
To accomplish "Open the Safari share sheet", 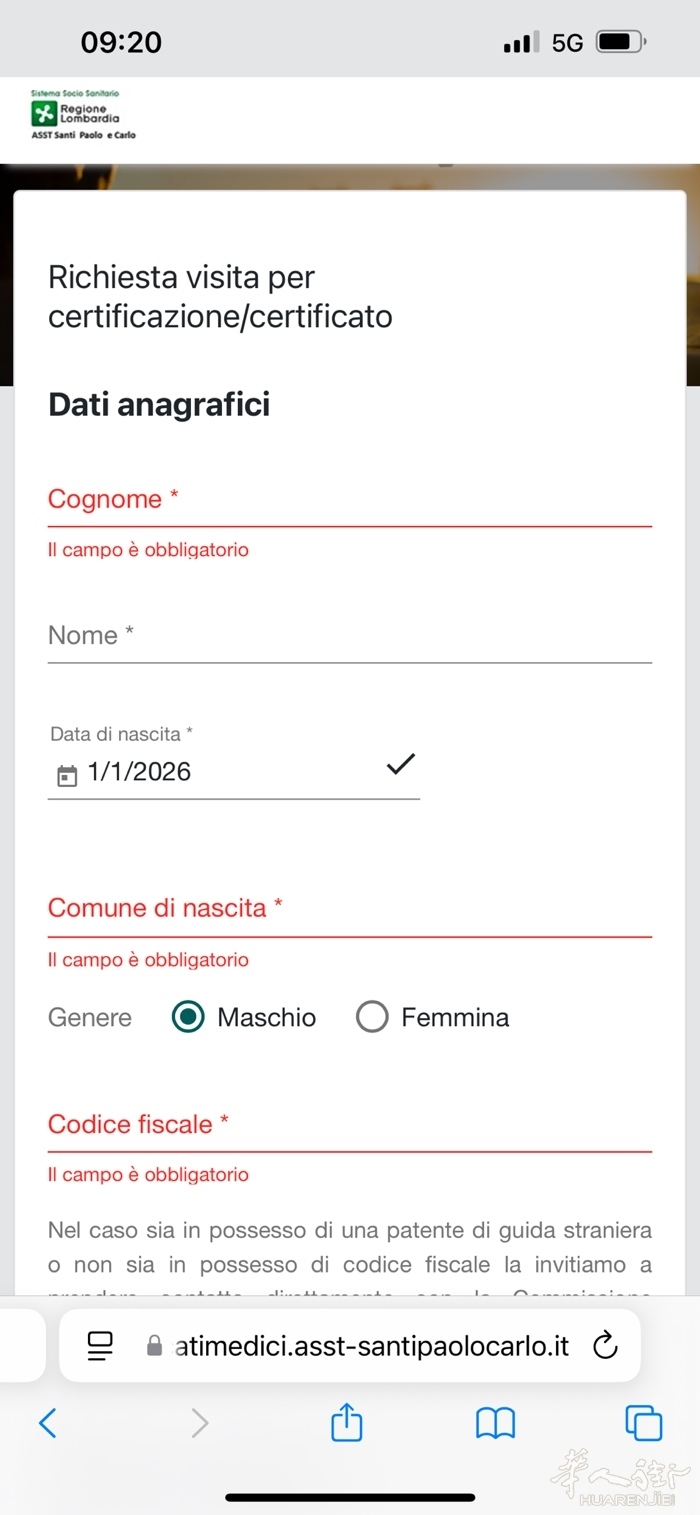I will pos(346,1421).
